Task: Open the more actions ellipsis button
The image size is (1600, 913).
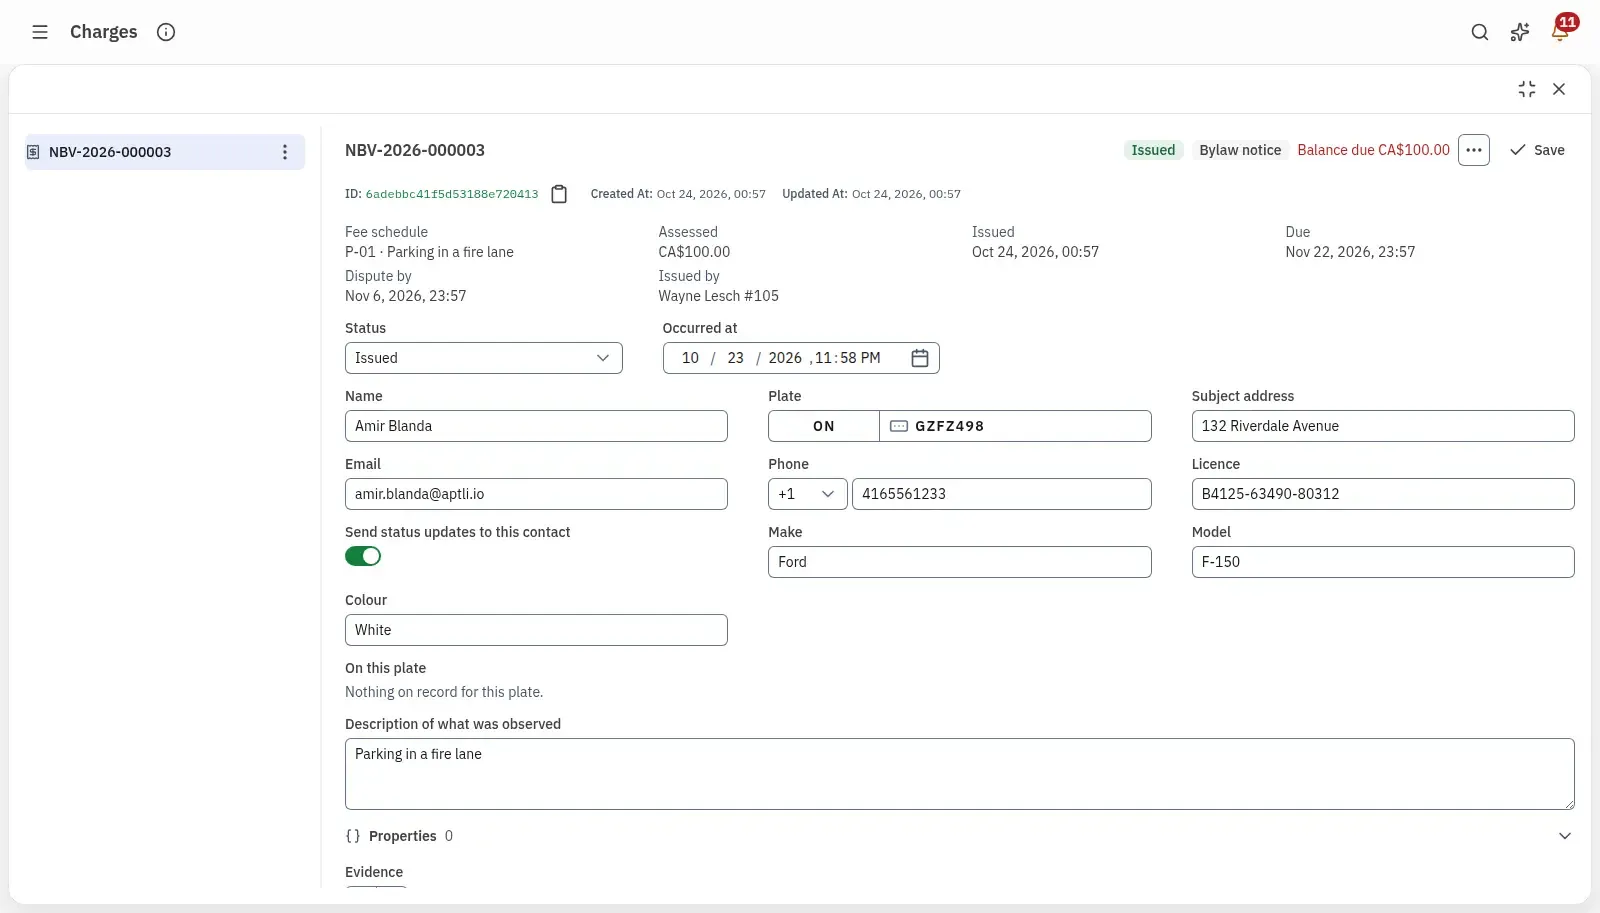Action: pyautogui.click(x=1474, y=150)
